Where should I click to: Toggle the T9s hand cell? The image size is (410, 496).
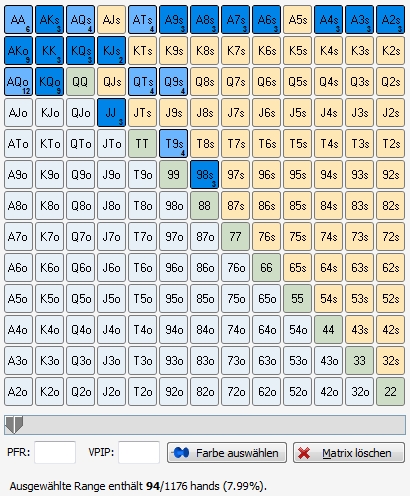(173, 144)
